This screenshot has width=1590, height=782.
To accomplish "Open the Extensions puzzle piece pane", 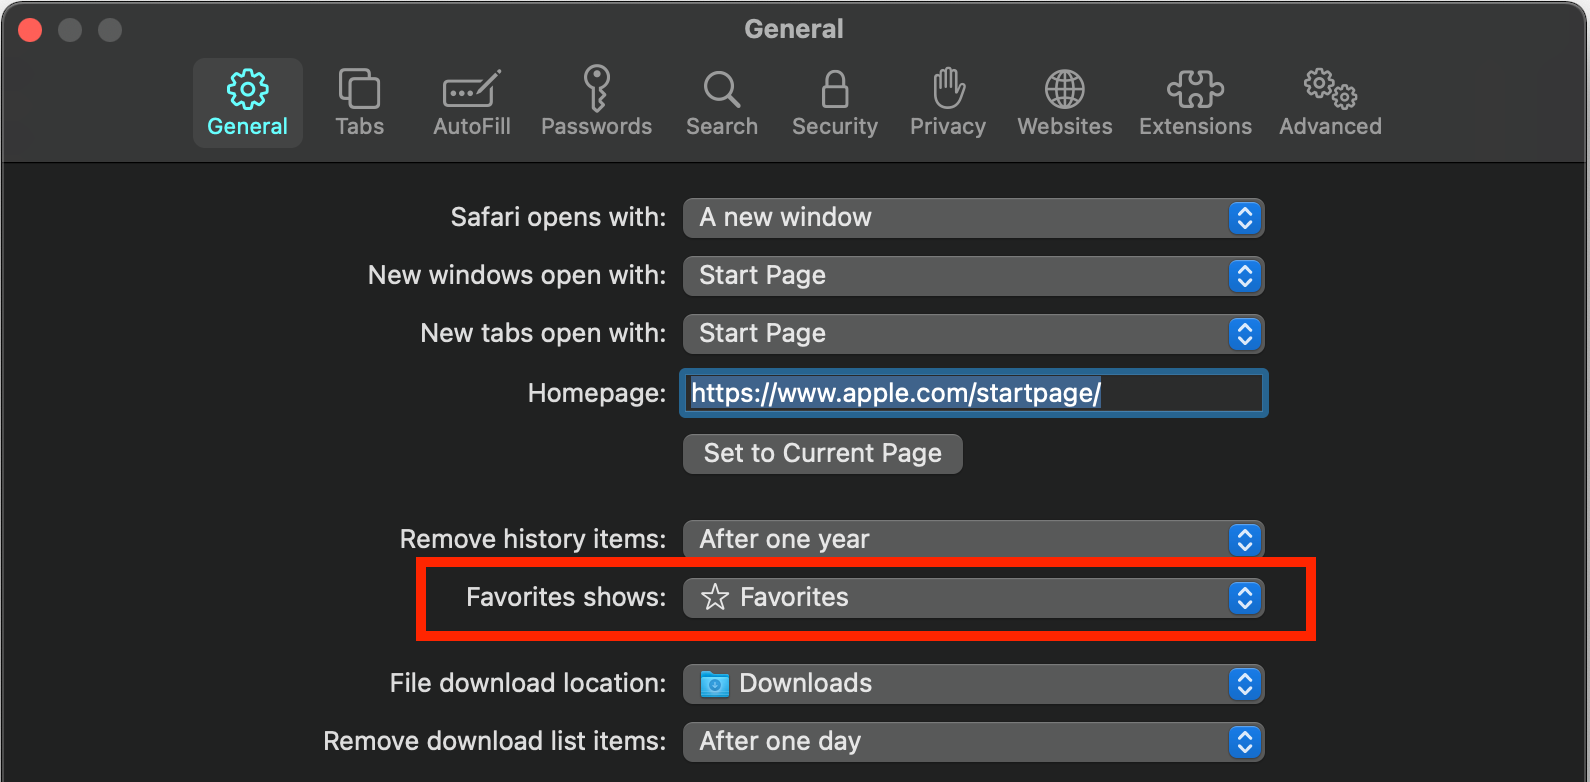I will [1195, 102].
